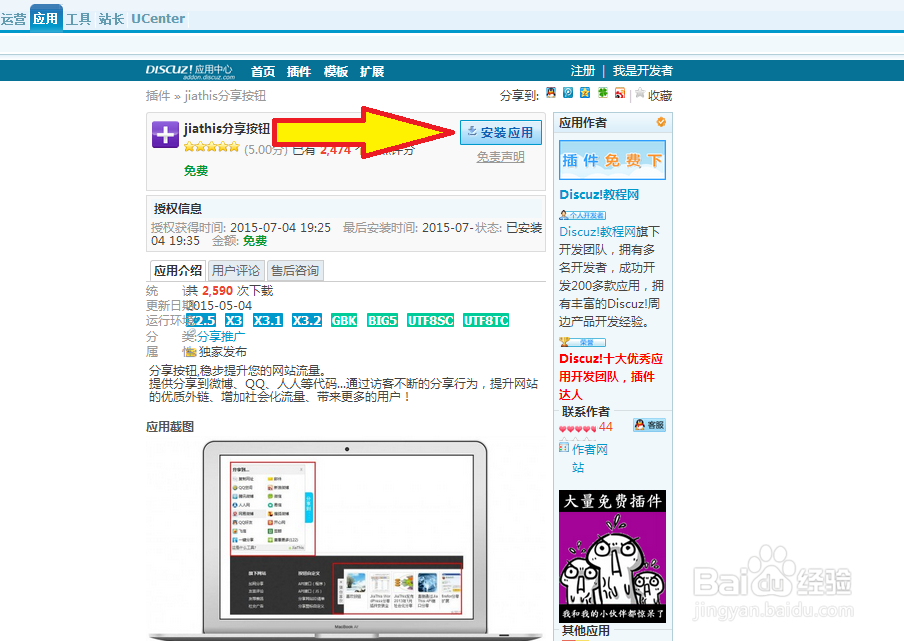Click the UTF8TC encoding tag

[486, 320]
